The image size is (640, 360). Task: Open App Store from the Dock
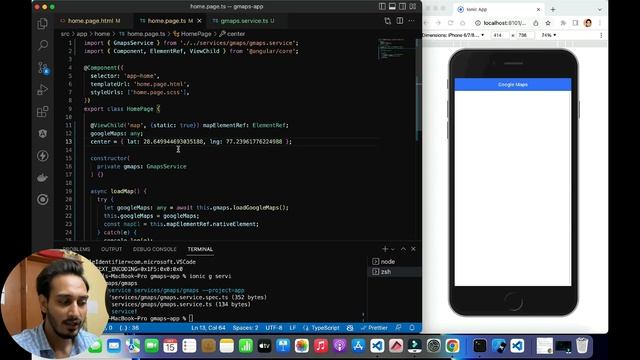coord(358,346)
